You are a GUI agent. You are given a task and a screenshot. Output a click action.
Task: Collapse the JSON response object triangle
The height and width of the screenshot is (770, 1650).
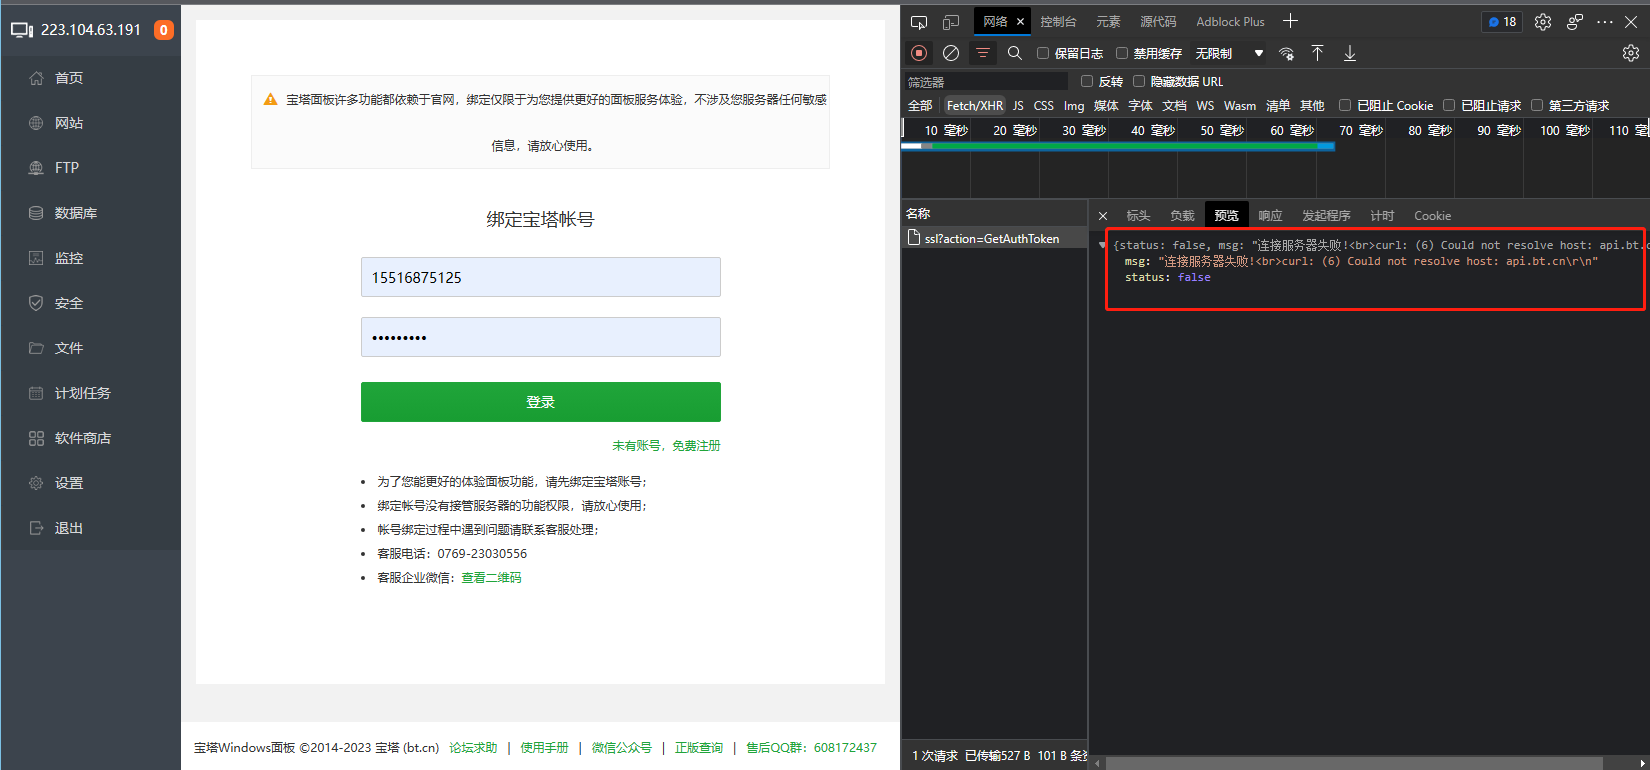pos(1102,245)
